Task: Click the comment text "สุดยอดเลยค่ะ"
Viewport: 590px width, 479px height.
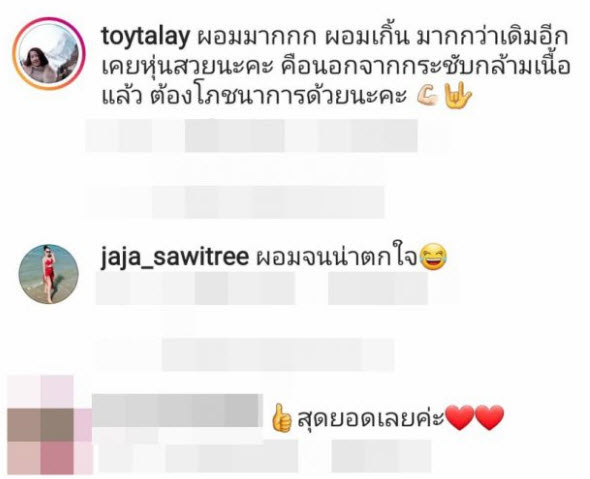Action: (371, 419)
